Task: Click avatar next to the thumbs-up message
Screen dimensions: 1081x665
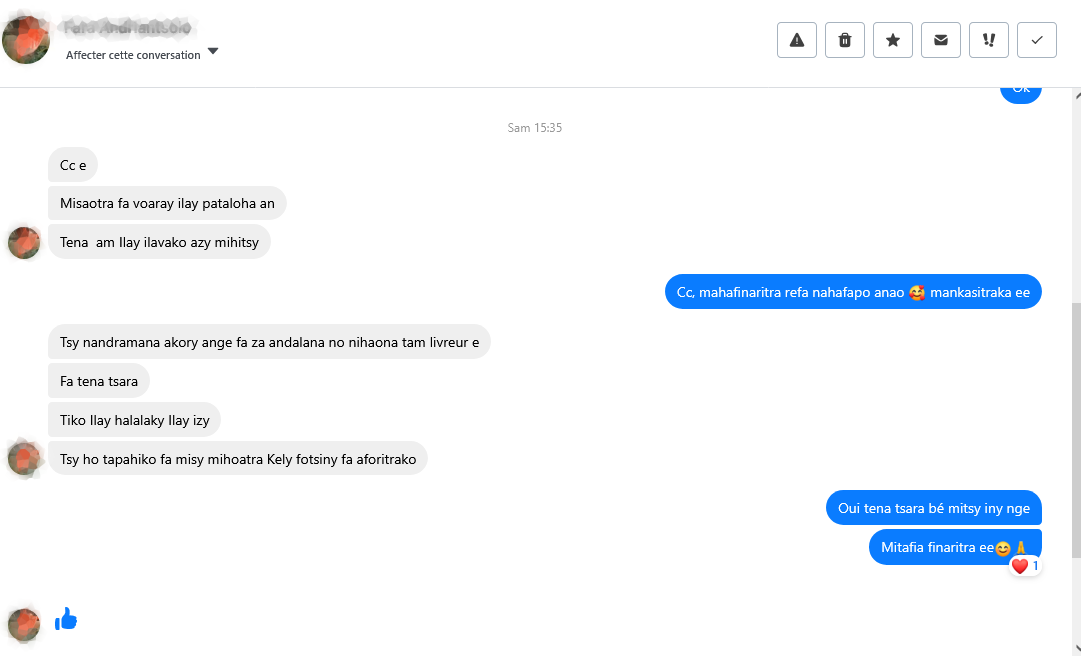Action: coord(24,624)
